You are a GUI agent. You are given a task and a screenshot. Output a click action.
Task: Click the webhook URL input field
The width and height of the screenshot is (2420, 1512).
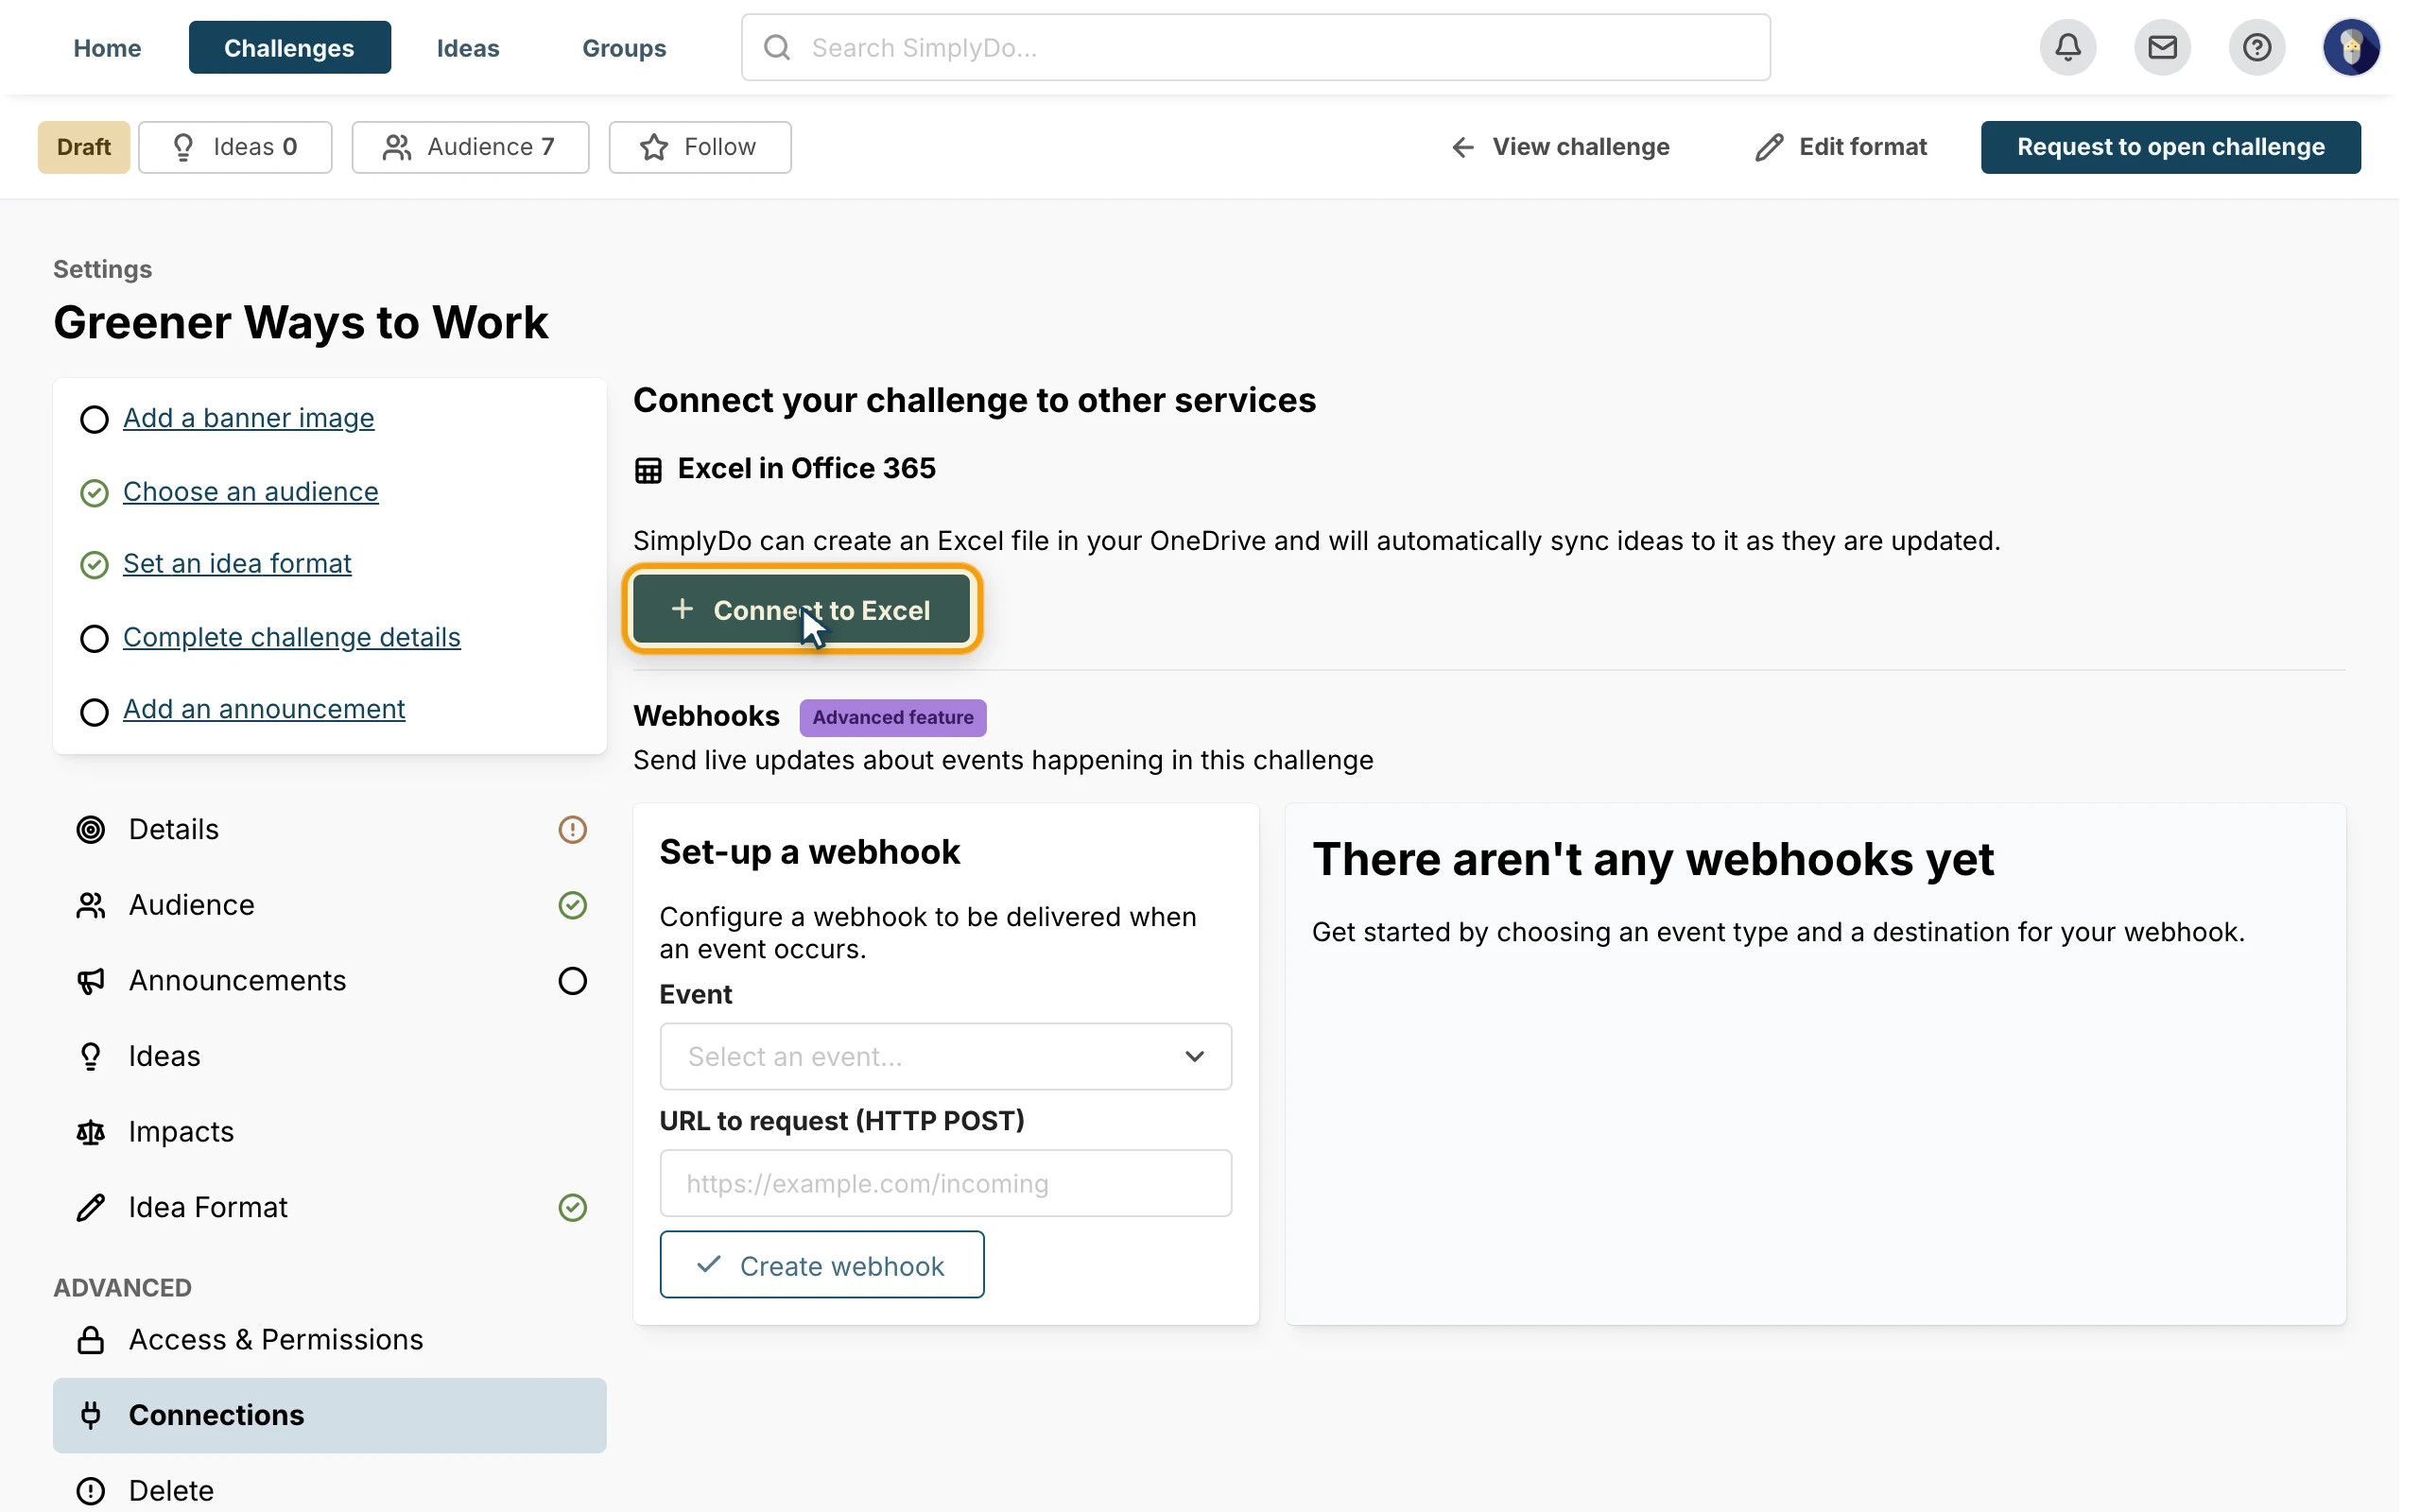[945, 1183]
